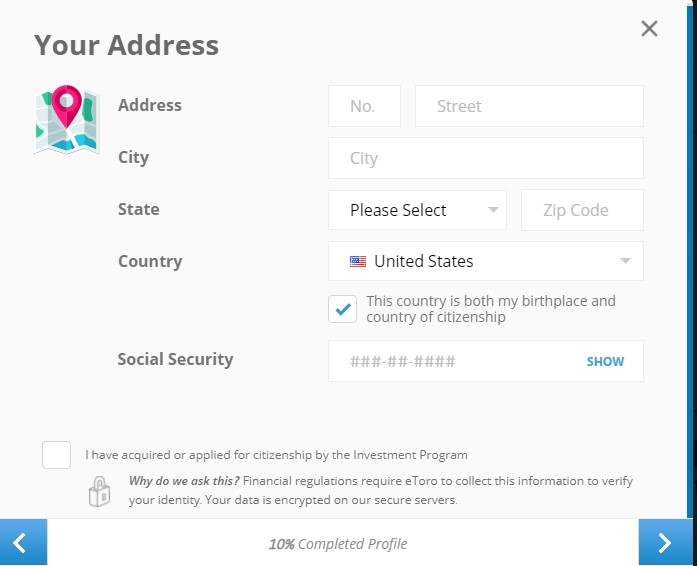
Task: Uncheck birthplace and citizenship checkbox
Action: [342, 309]
